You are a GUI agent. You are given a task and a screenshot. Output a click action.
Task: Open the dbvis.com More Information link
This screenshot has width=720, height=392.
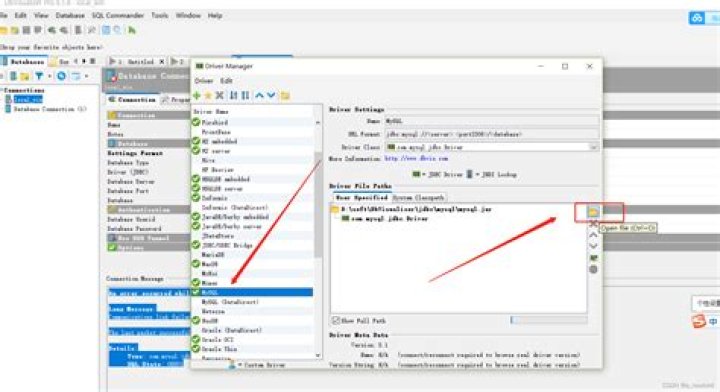point(416,158)
